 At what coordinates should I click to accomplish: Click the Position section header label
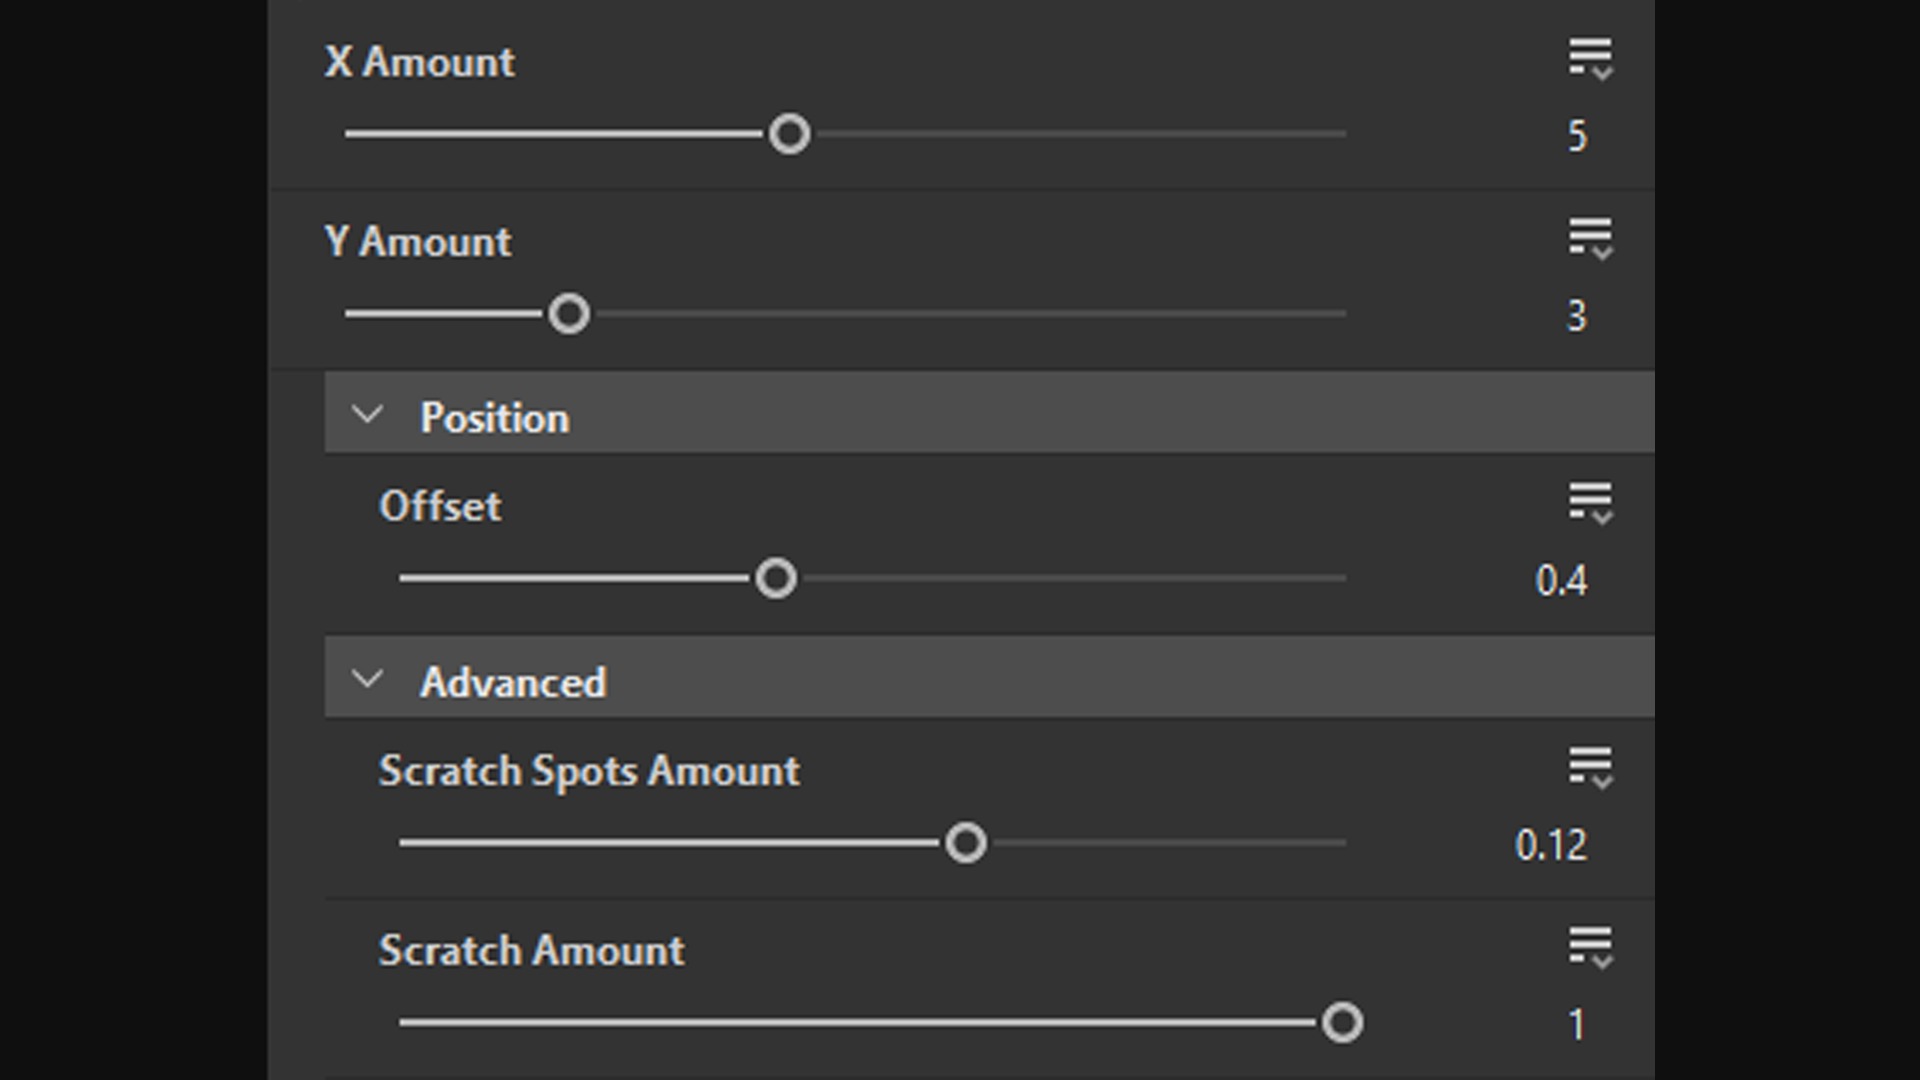click(494, 418)
